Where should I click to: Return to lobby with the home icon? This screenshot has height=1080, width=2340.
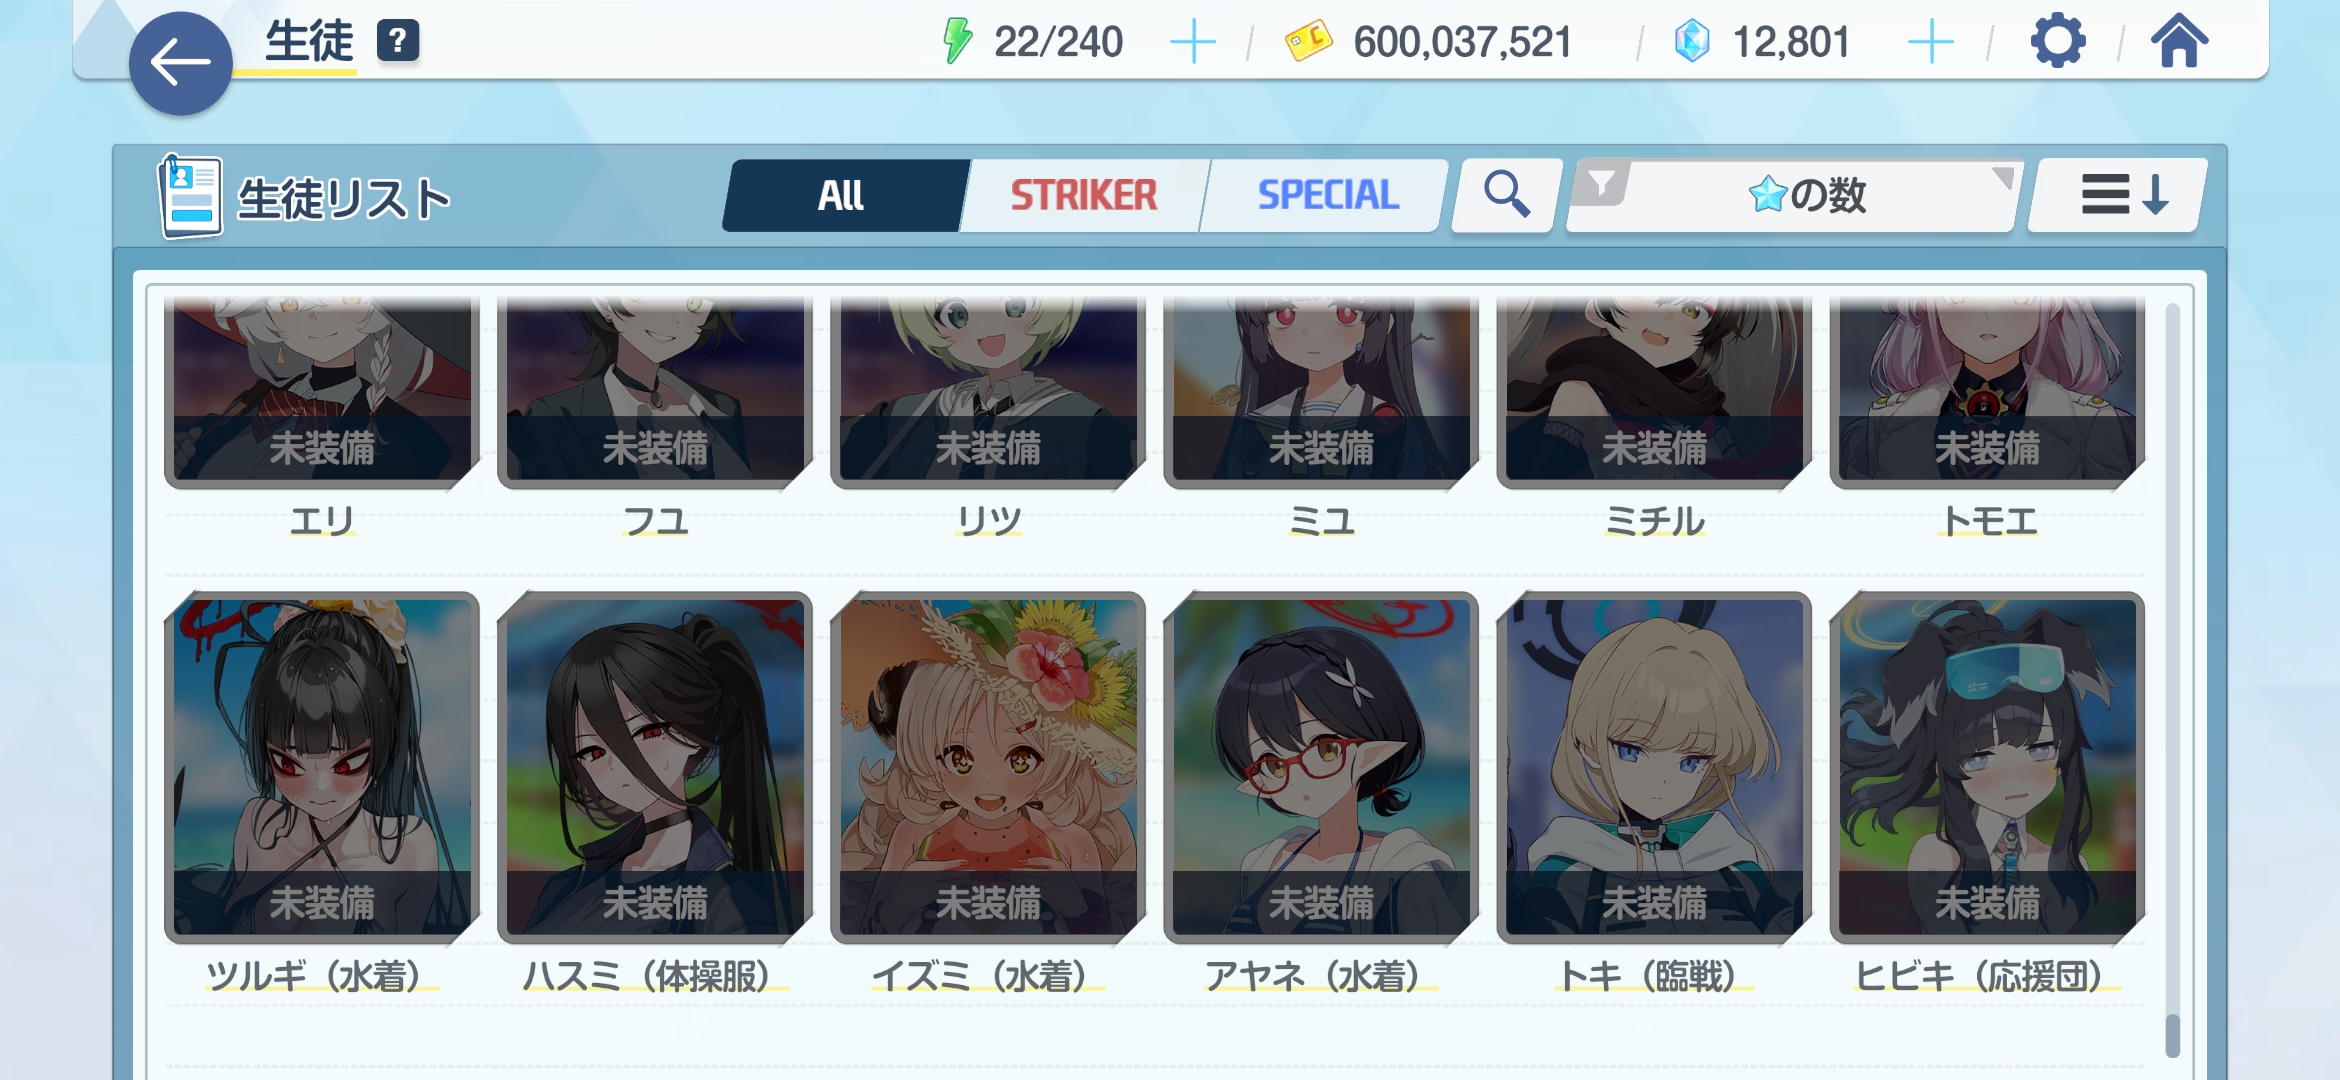pyautogui.click(x=2180, y=42)
